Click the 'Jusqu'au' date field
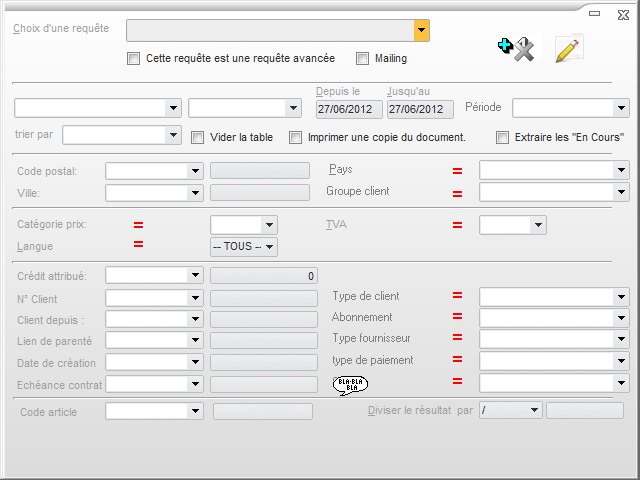Image resolution: width=640 pixels, height=480 pixels. [420, 109]
